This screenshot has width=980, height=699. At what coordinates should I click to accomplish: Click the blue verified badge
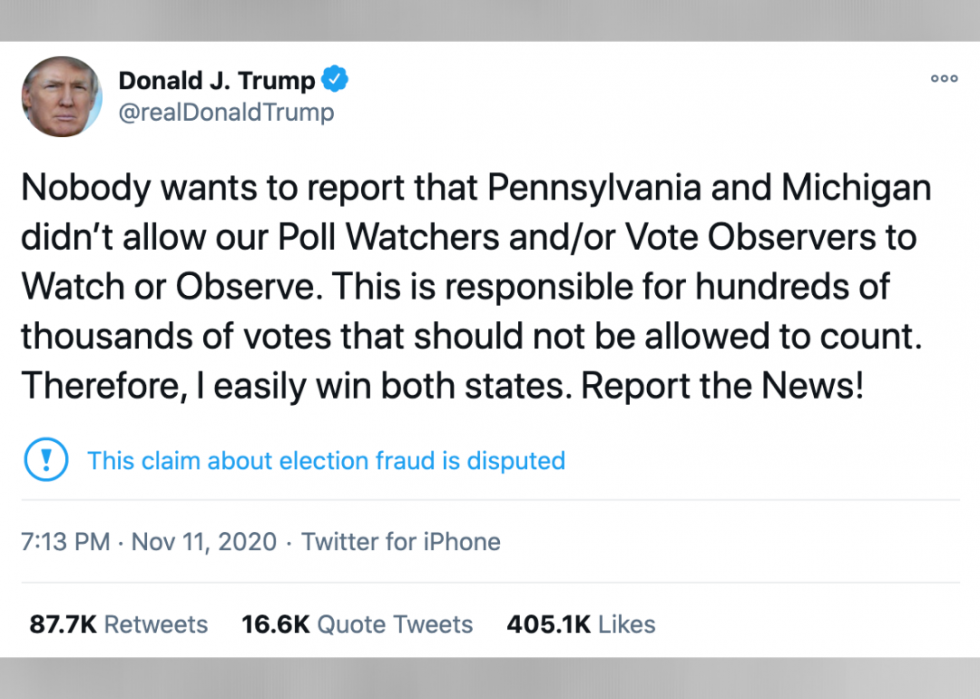click(x=337, y=80)
